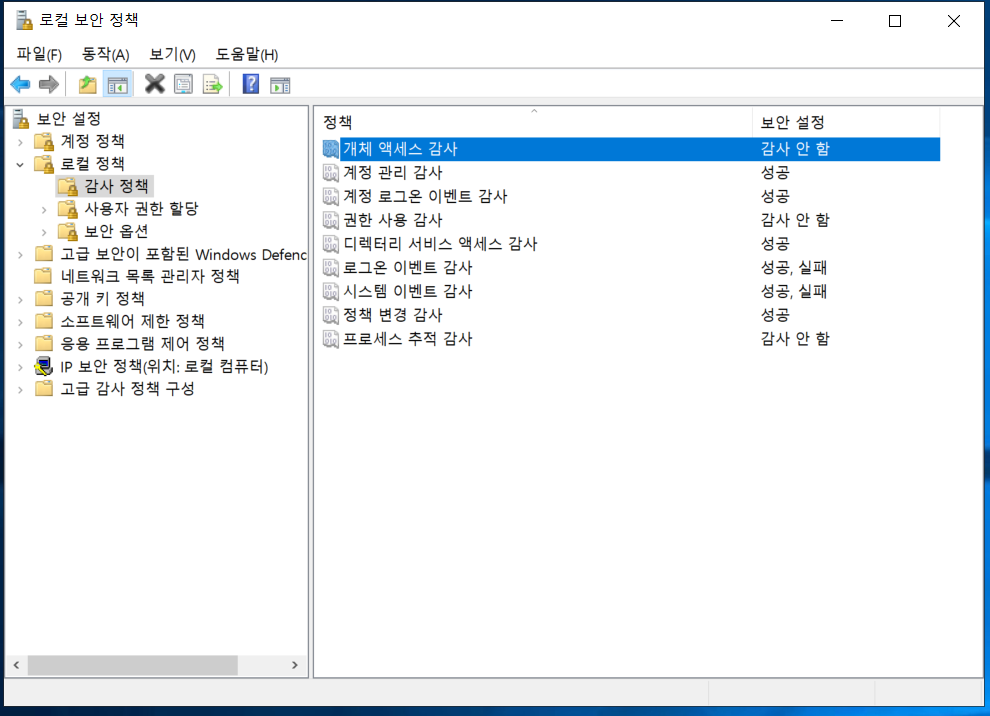Click the Export List toolbar icon
The height and width of the screenshot is (716, 990).
coord(213,84)
